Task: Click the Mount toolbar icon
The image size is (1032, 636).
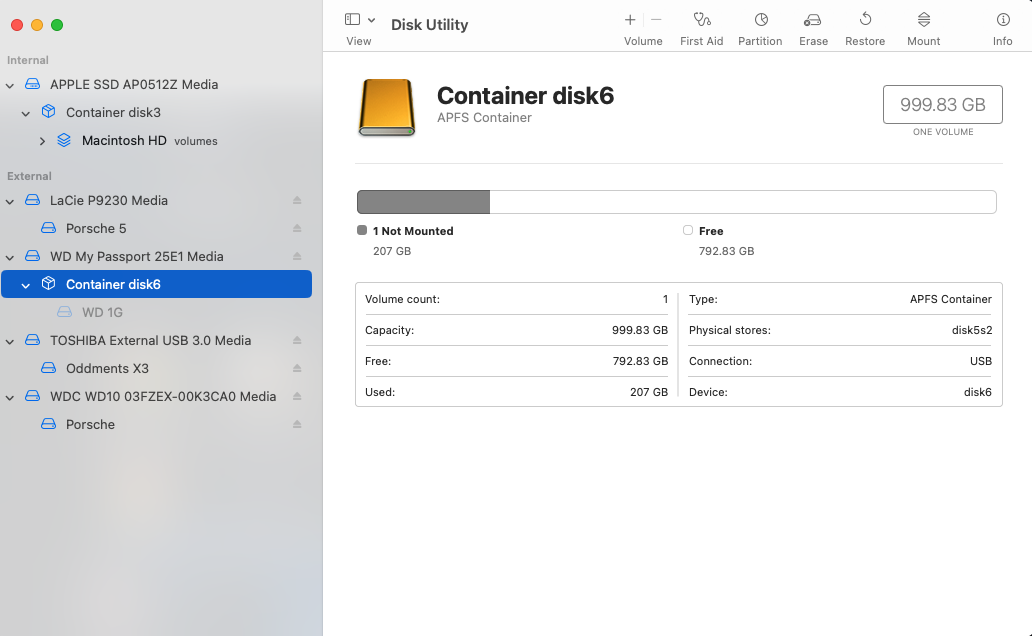Action: pos(923,20)
